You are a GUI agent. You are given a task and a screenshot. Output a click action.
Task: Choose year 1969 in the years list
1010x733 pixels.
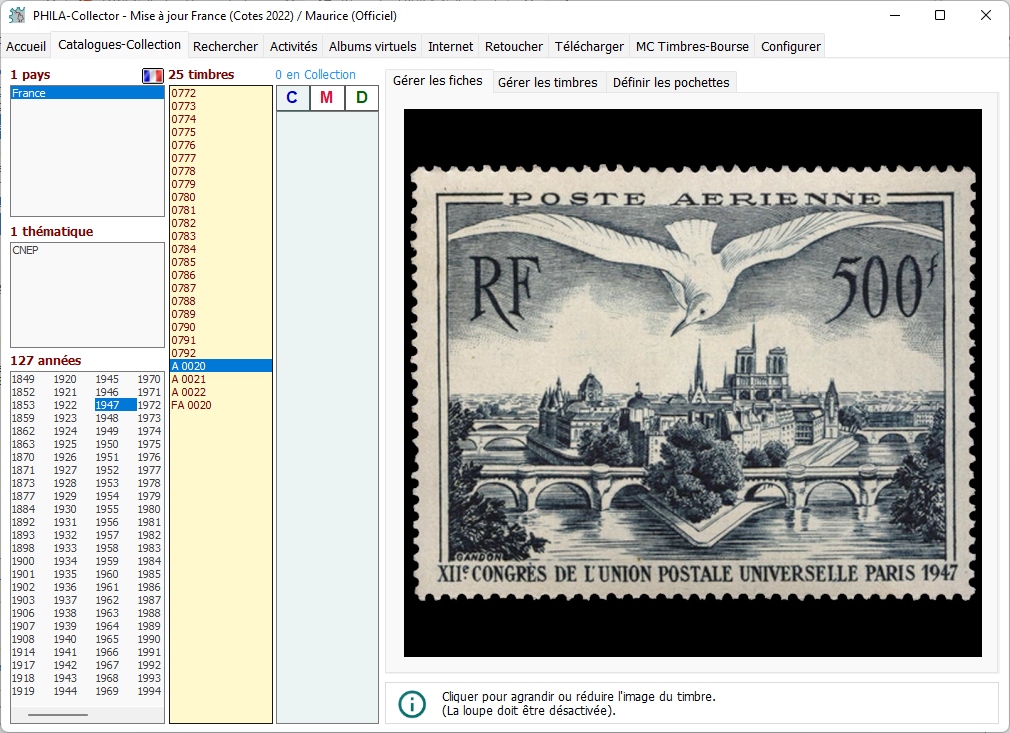point(107,691)
